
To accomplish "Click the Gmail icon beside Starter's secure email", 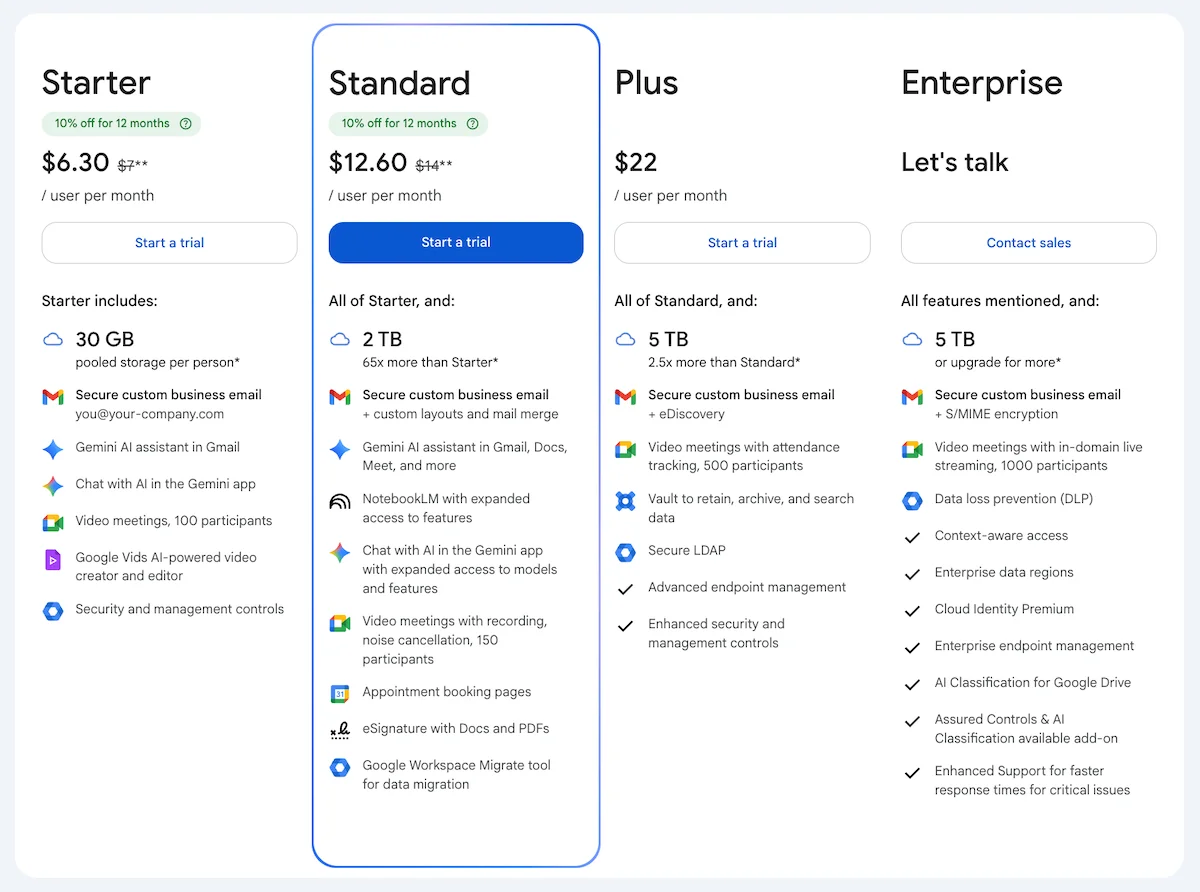I will [x=52, y=397].
